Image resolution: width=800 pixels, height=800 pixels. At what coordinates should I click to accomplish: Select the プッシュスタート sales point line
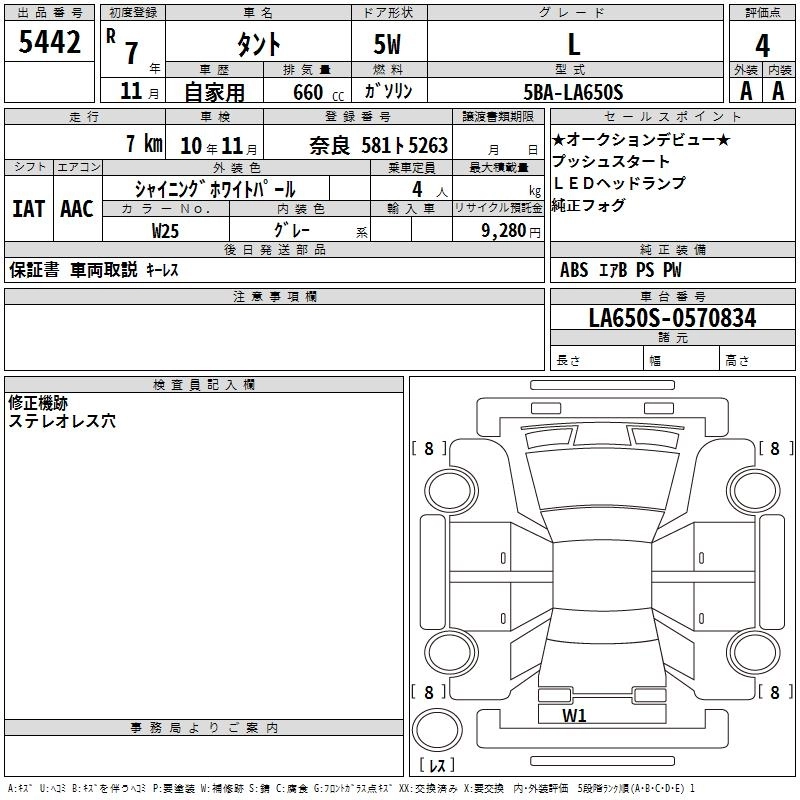click(611, 161)
